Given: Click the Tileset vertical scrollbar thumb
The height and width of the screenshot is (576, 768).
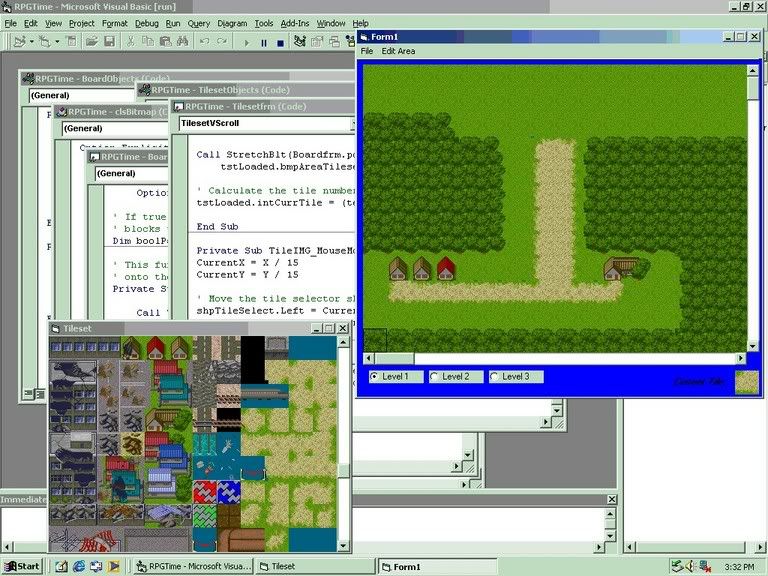Looking at the screenshot, I should click(x=343, y=471).
